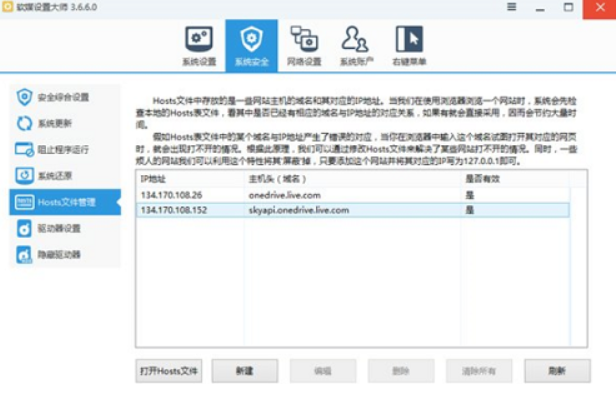Viewport: 616px width, 396px height.
Task: Click 是 in the skyapi.onedrive.live.com row
Action: pos(469,210)
